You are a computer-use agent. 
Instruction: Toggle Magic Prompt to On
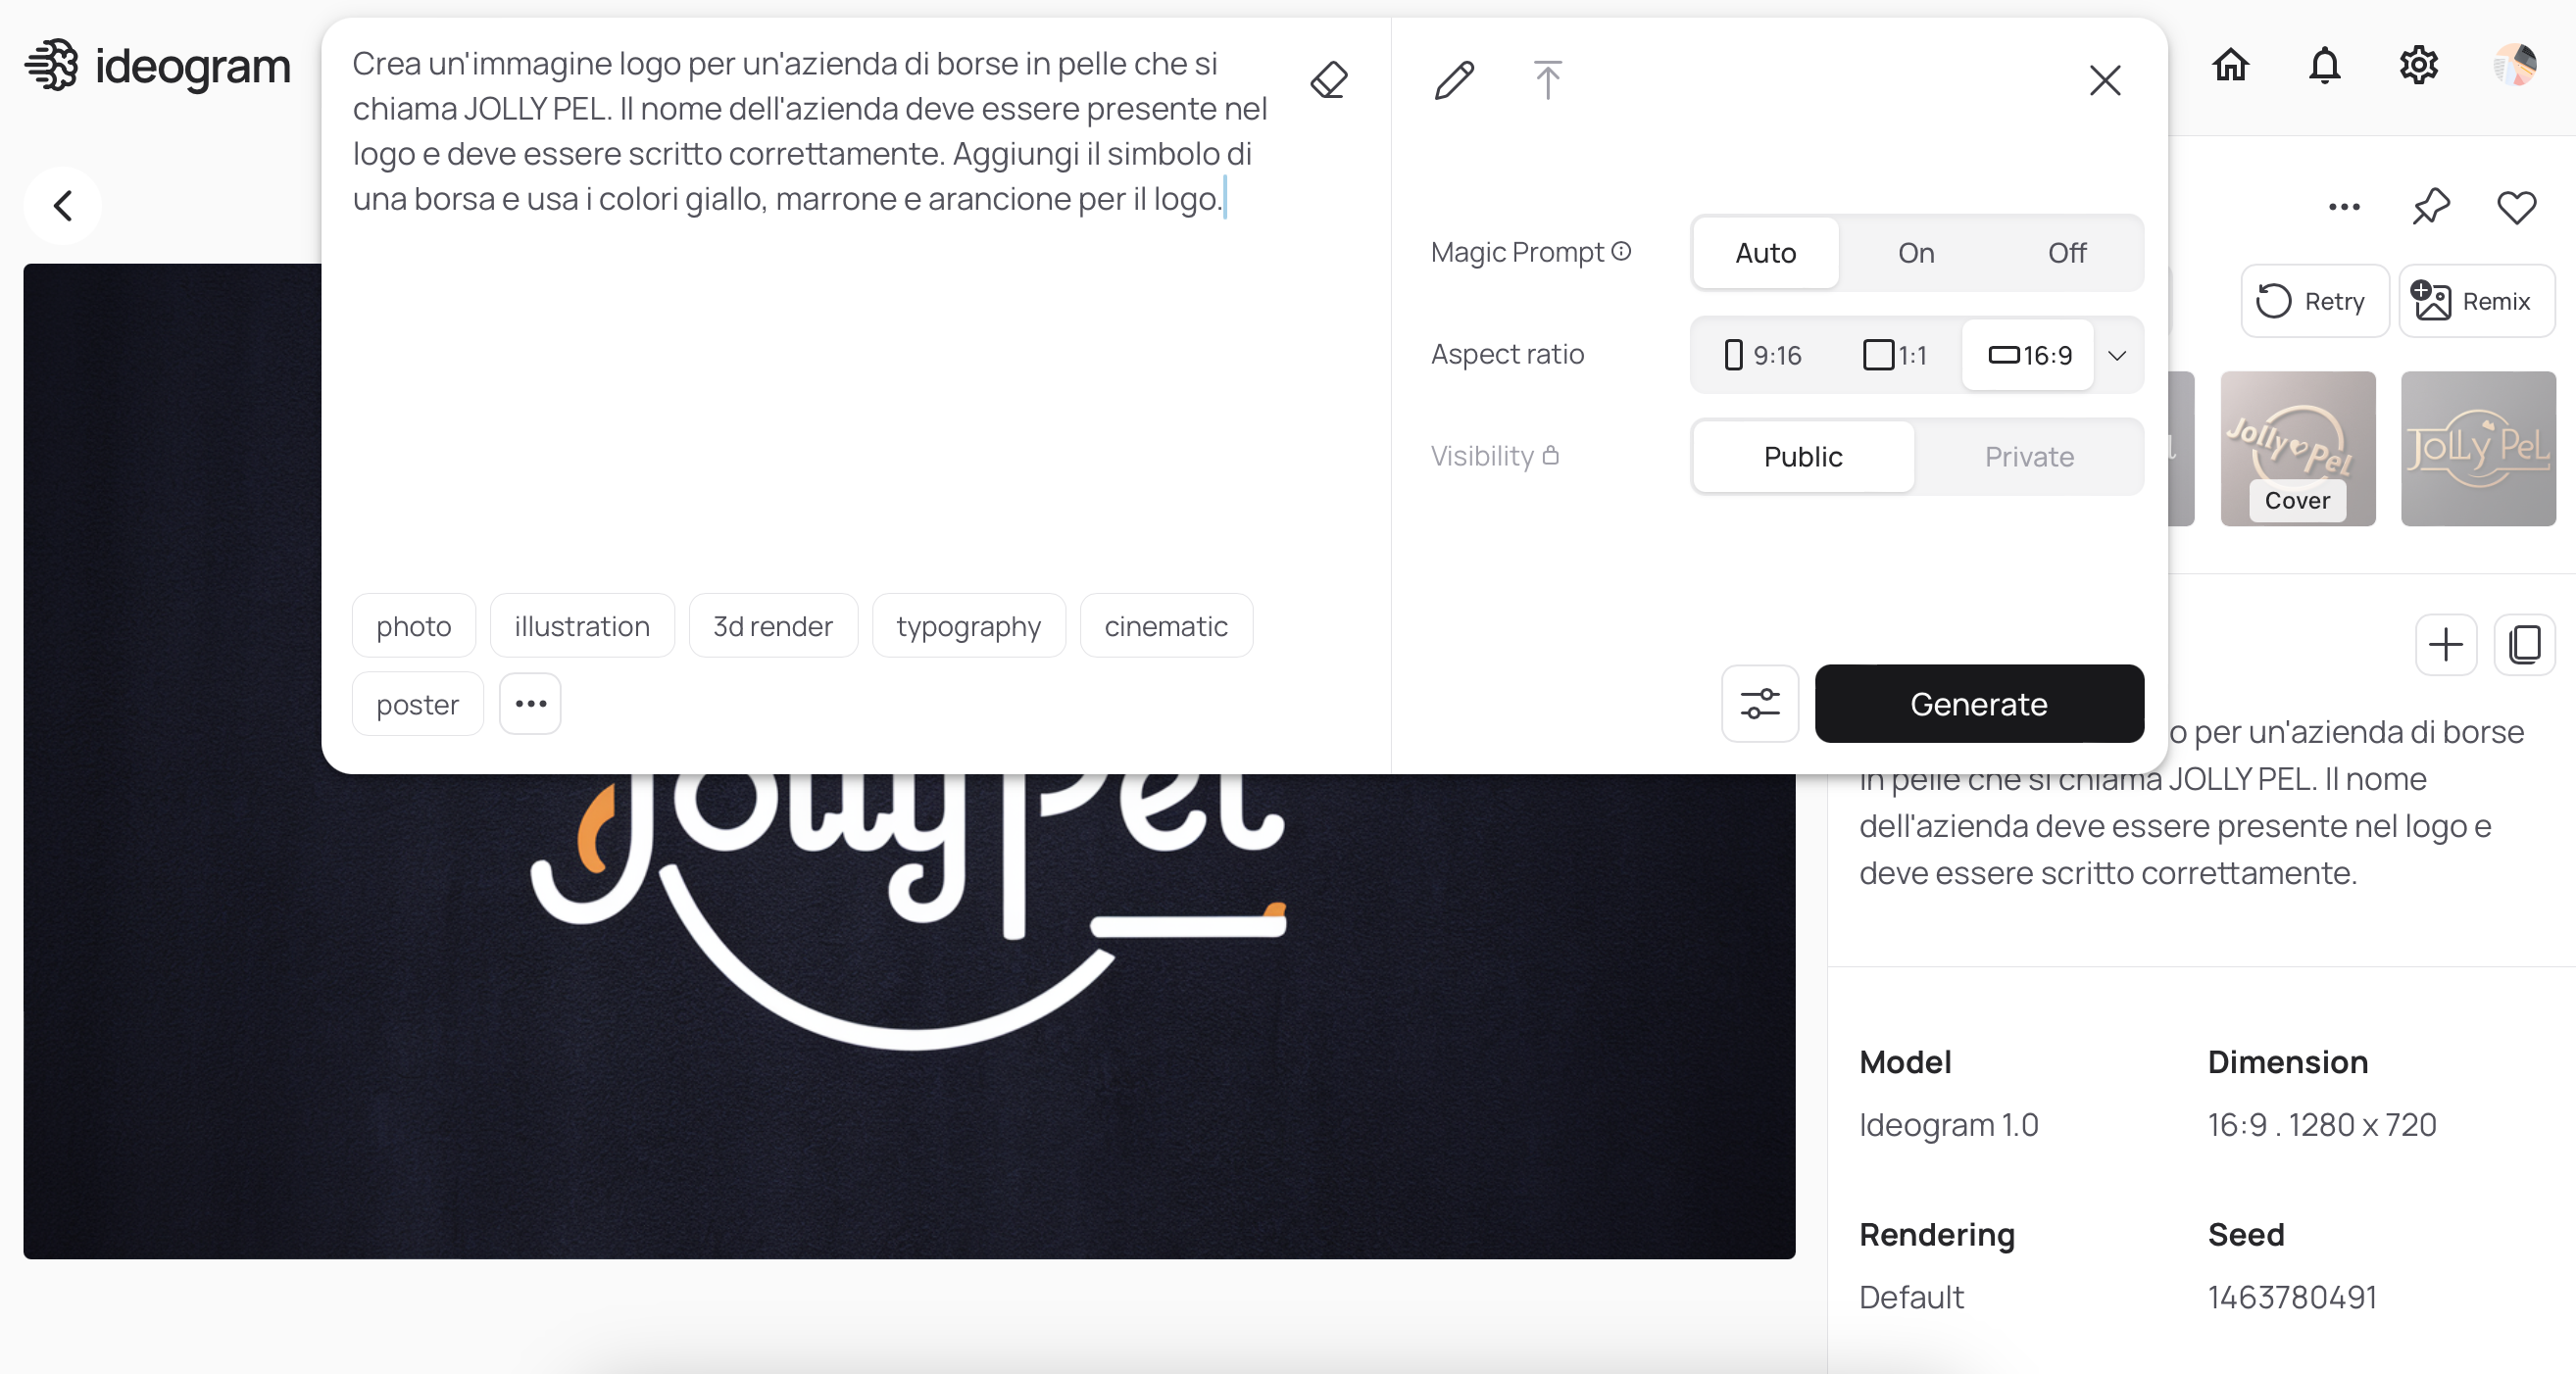[x=1916, y=252]
